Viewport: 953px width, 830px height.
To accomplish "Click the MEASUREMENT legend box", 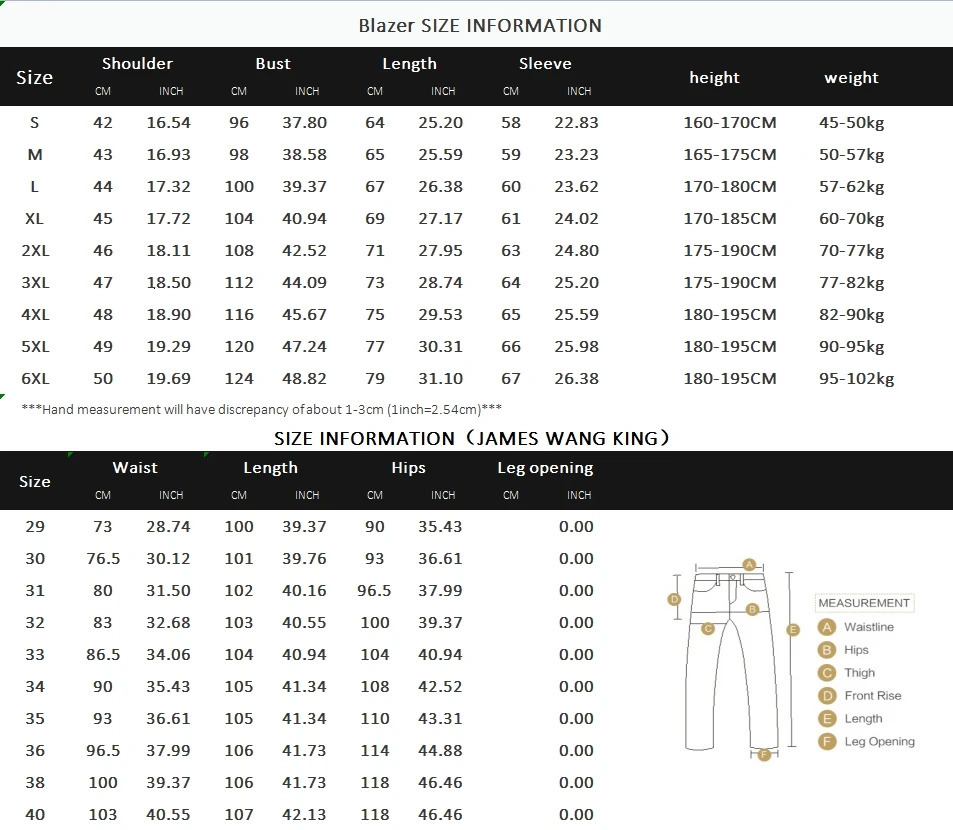I will point(864,602).
